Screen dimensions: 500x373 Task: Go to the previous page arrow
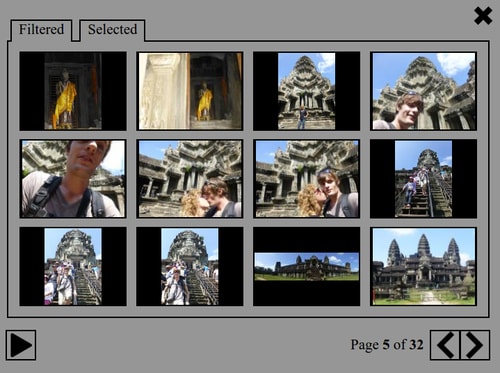pos(445,345)
